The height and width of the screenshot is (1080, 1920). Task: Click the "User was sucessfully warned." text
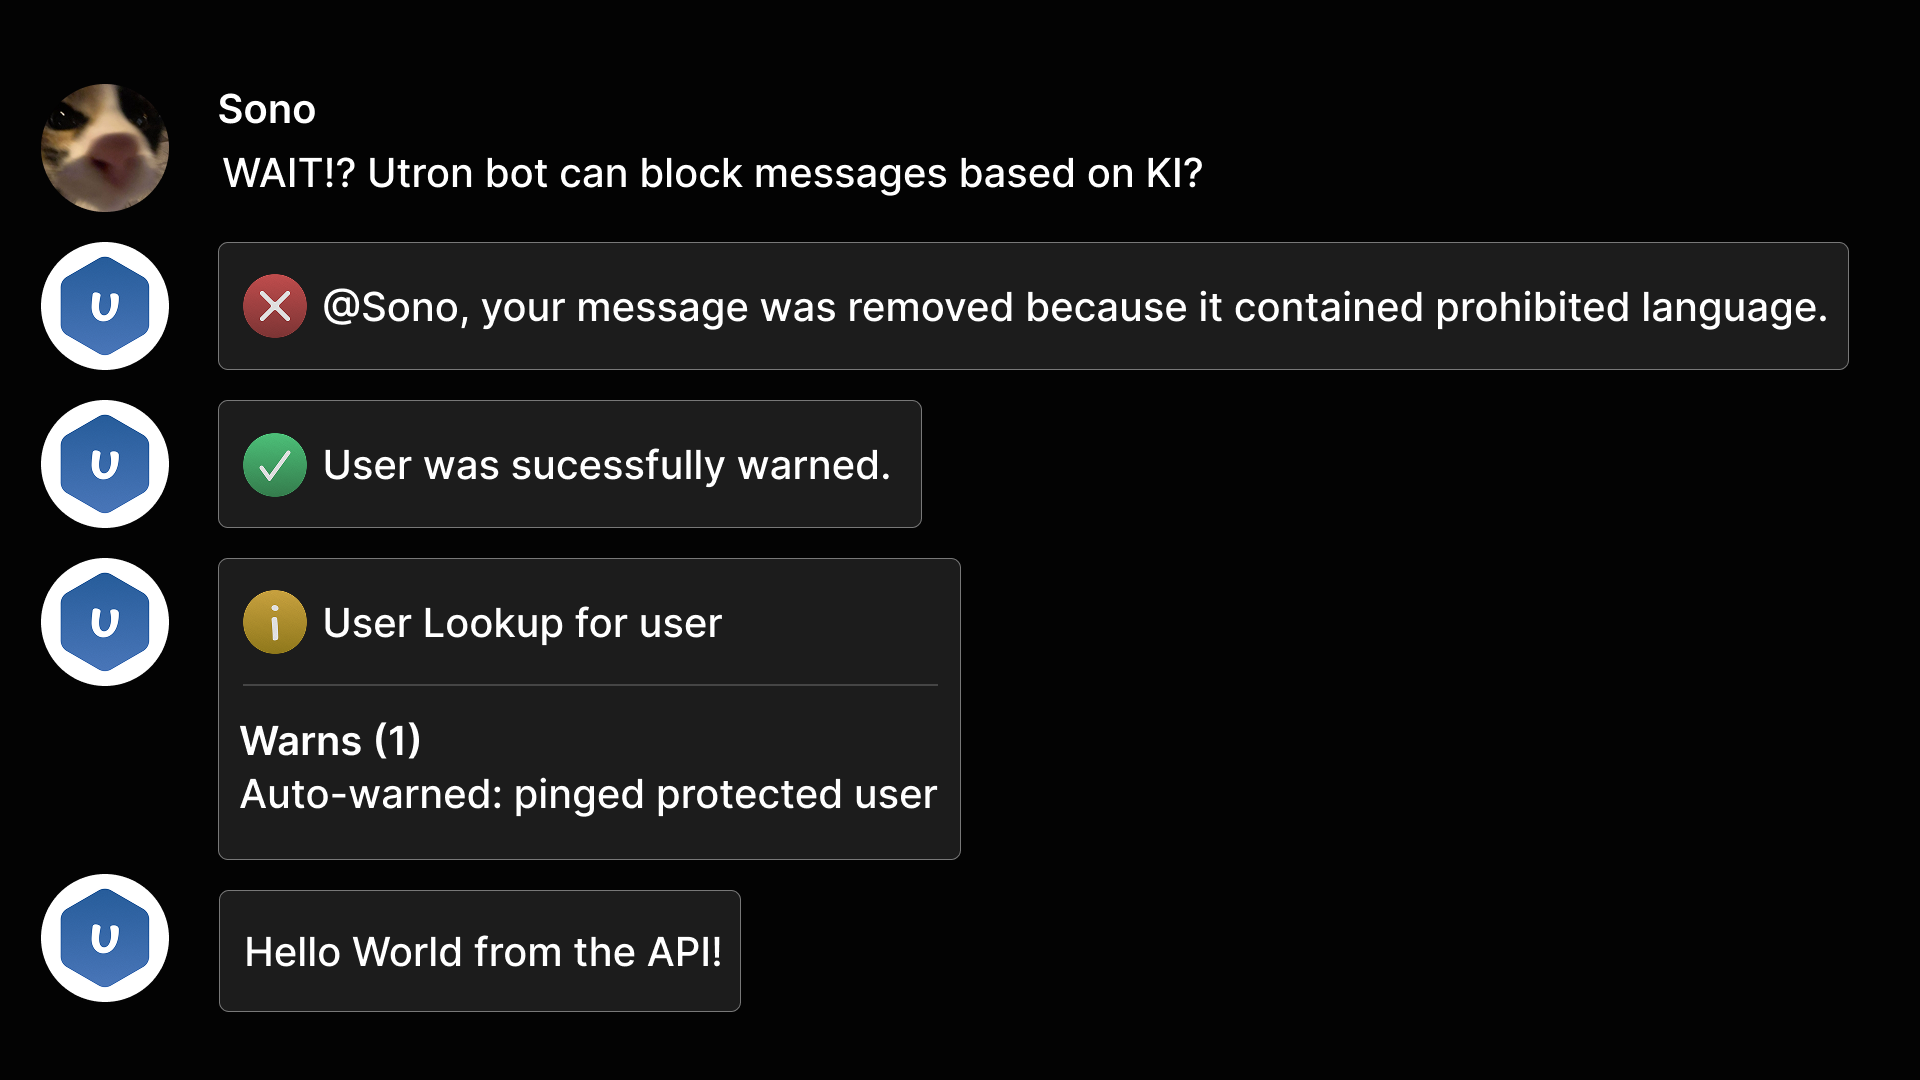pos(606,465)
